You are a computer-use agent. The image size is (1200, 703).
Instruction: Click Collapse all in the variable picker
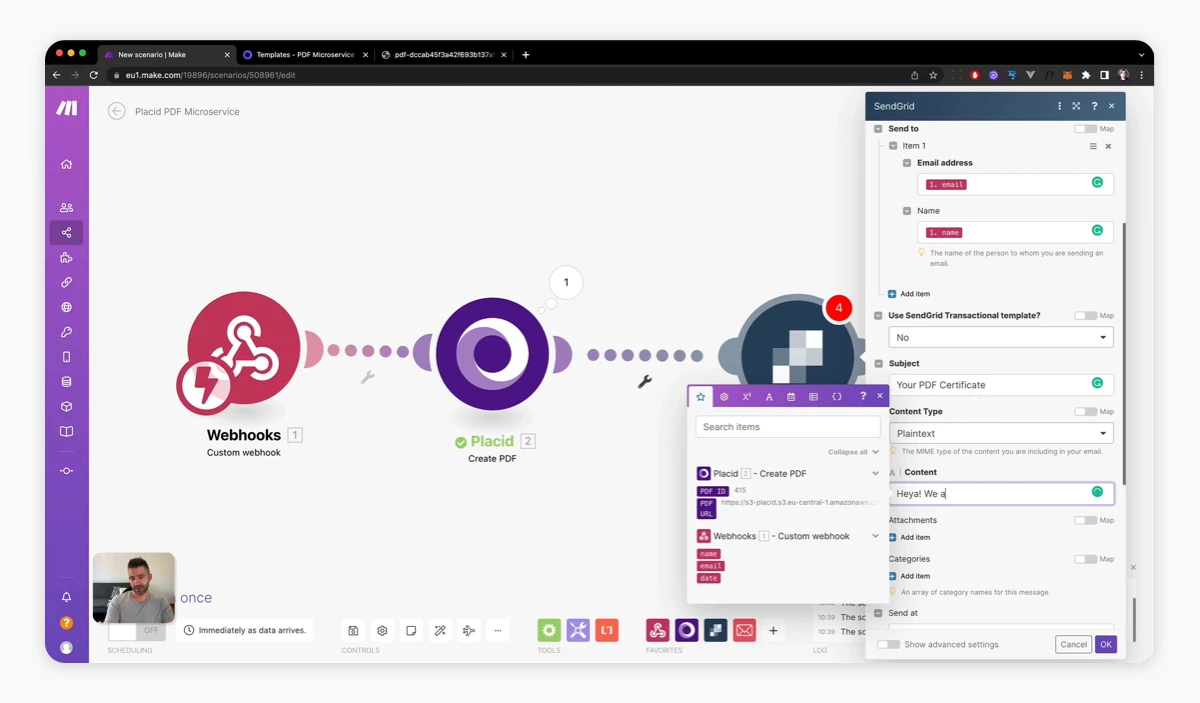tap(851, 452)
